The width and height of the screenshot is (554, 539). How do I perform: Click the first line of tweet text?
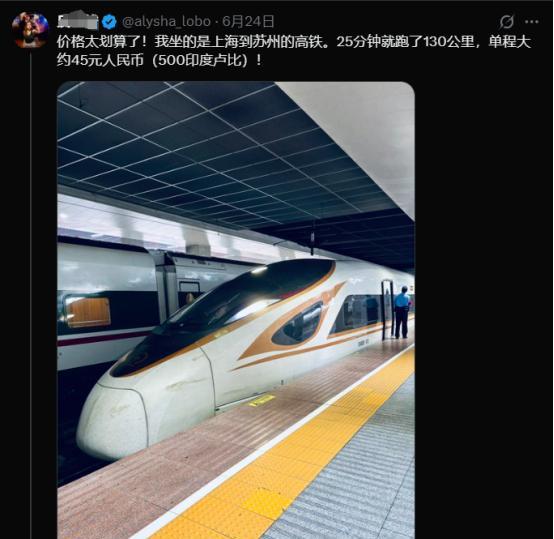tap(294, 42)
